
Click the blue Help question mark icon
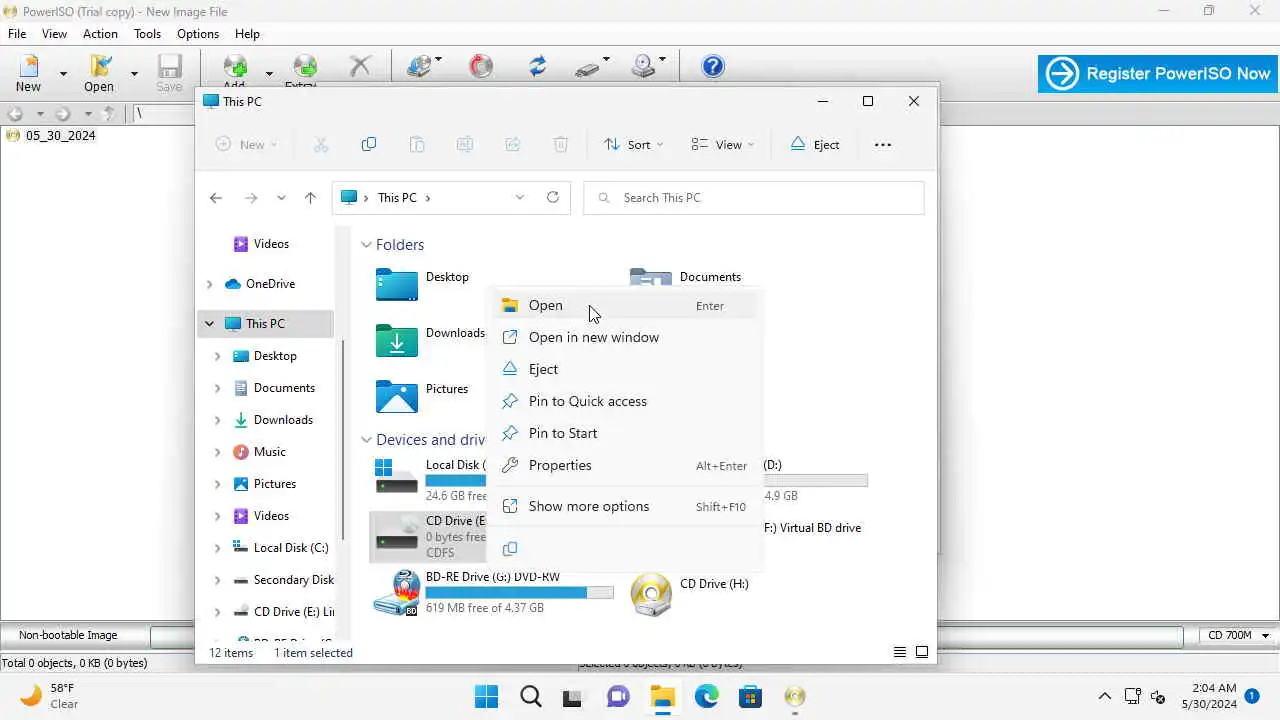click(x=713, y=66)
